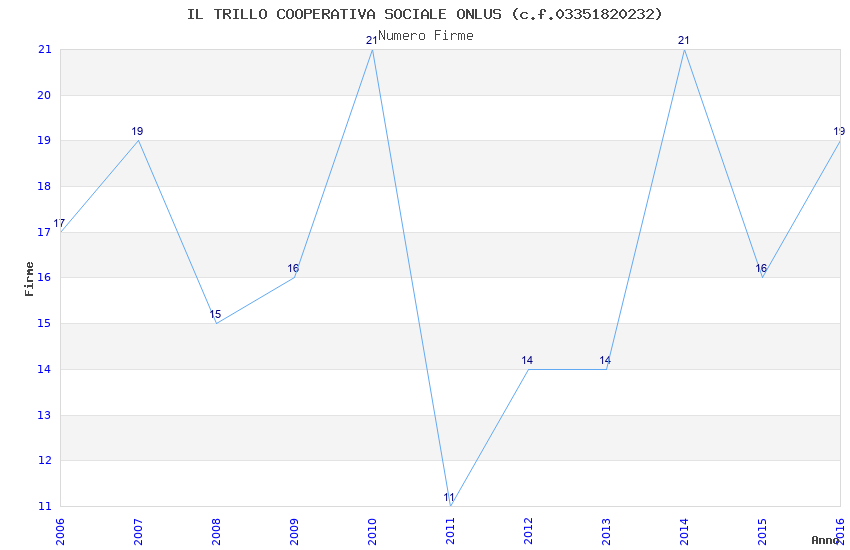Select year 2010 on x-axis
The width and height of the screenshot is (850, 550).
[x=372, y=532]
